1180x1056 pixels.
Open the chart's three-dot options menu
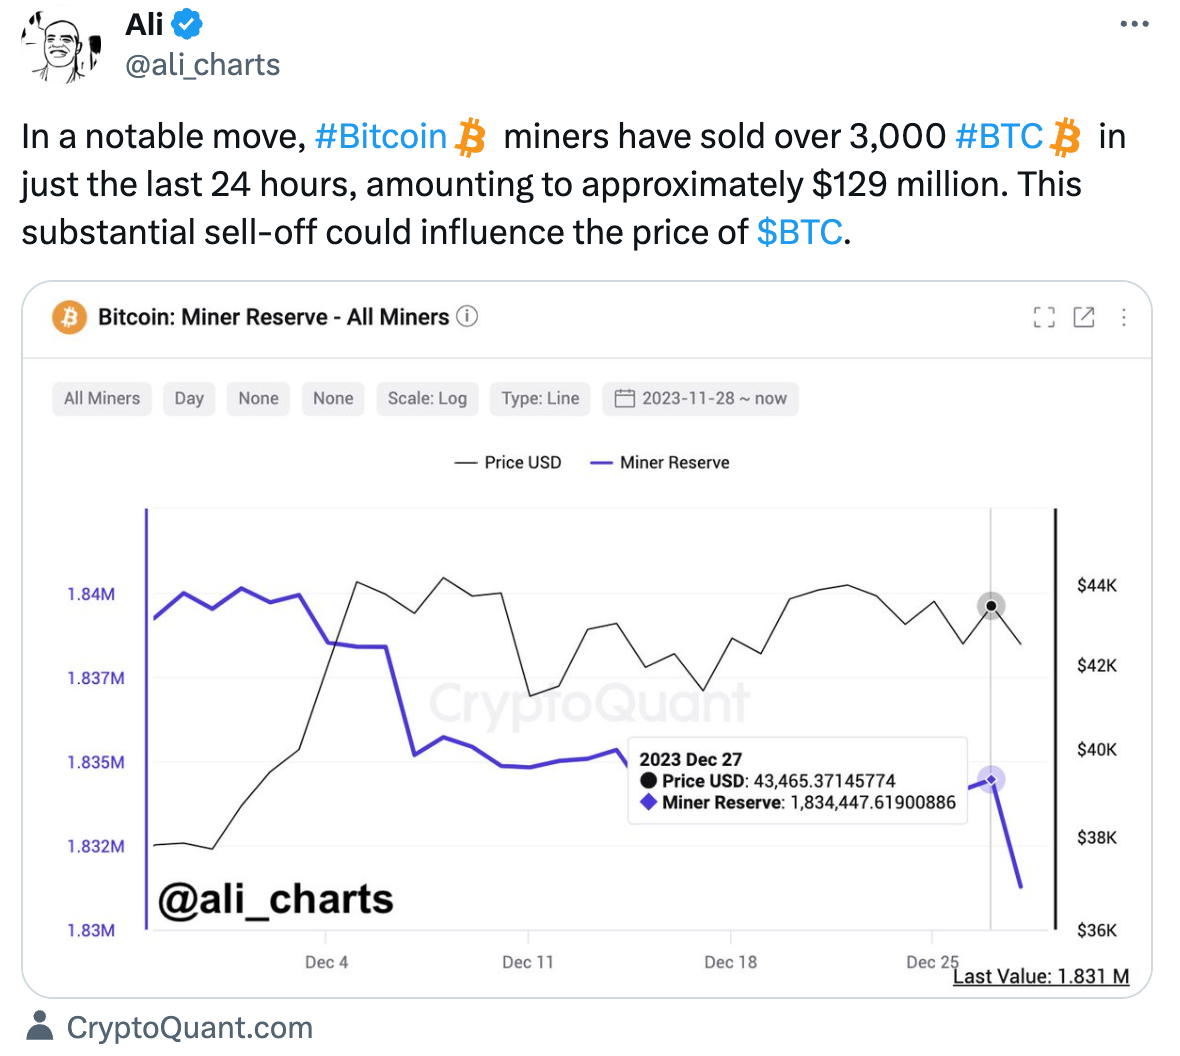pos(1123,316)
